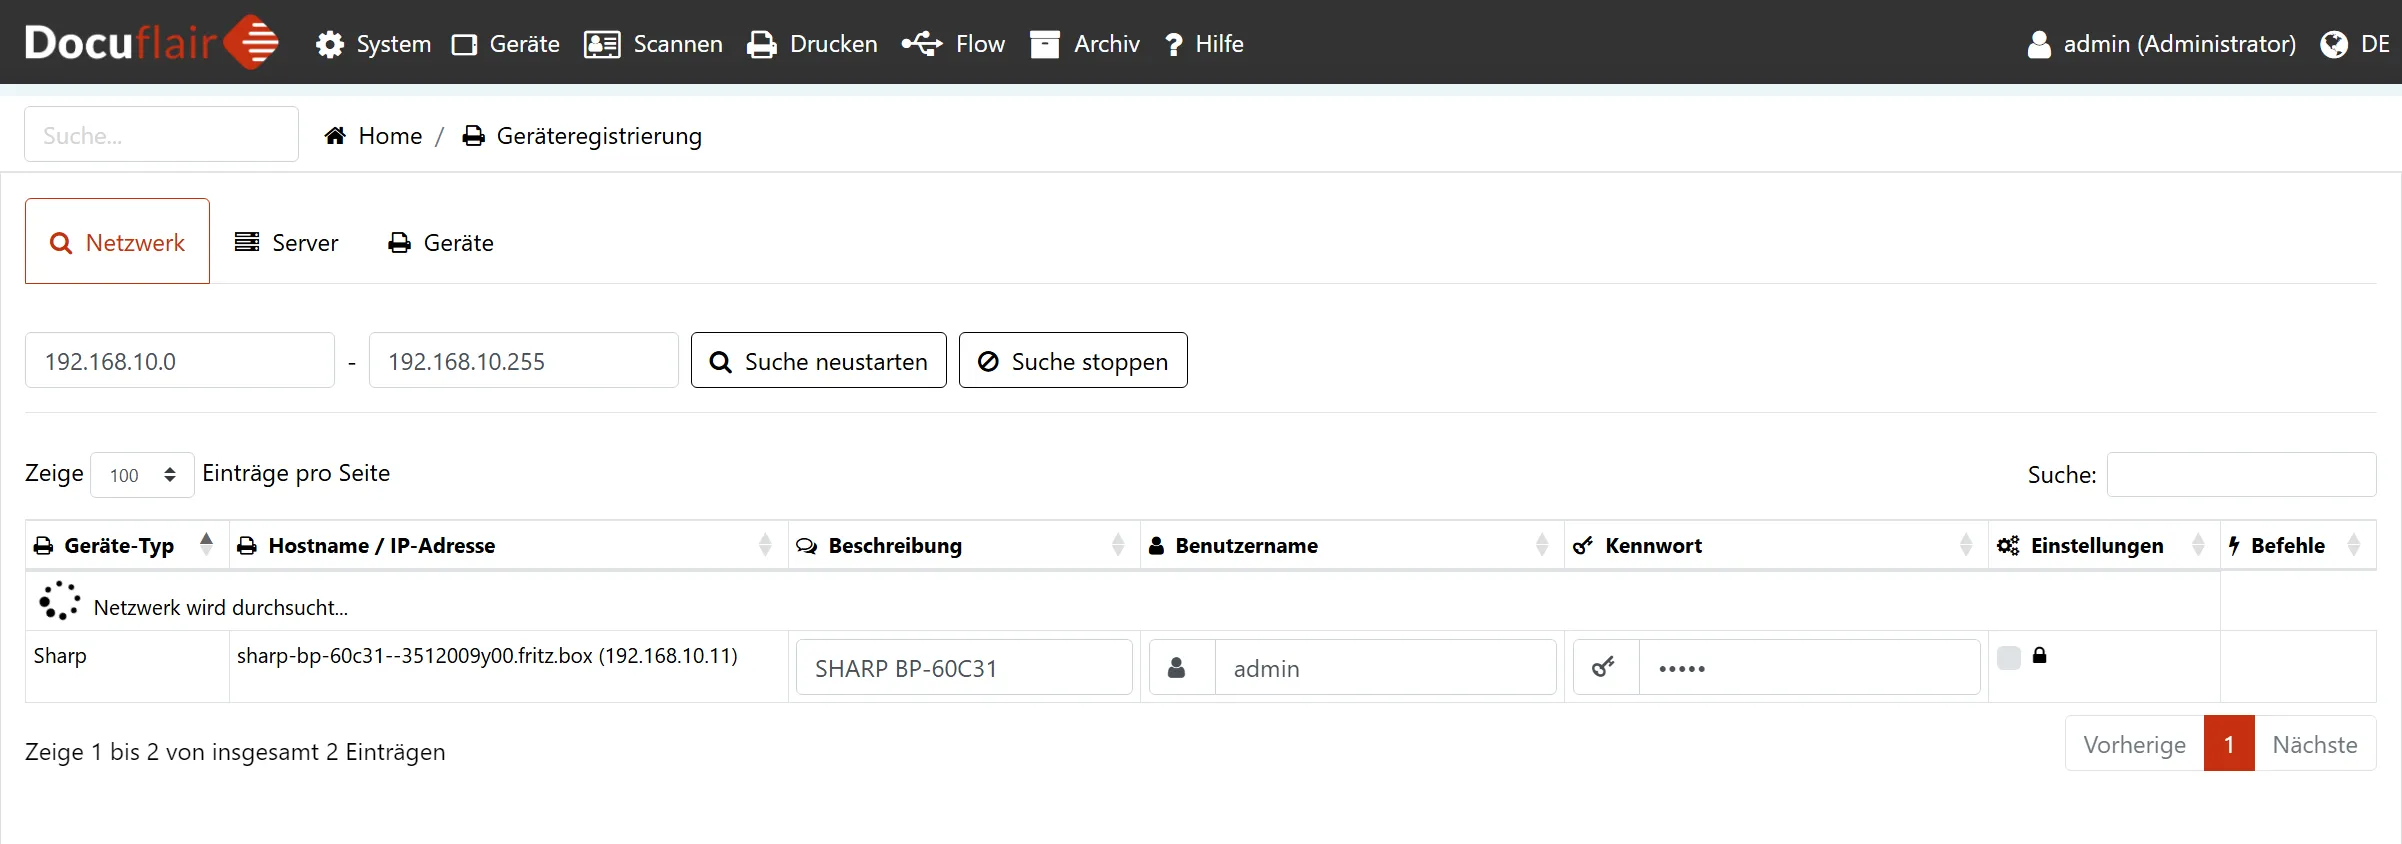Image resolution: width=2402 pixels, height=844 pixels.
Task: Stop search with Suche stoppen button
Action: (x=1073, y=361)
